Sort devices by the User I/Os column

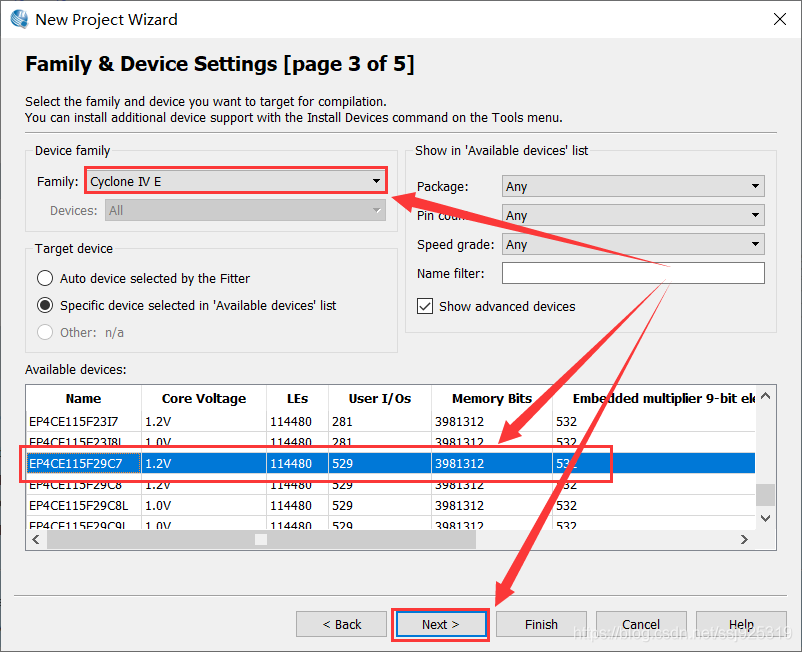point(380,398)
